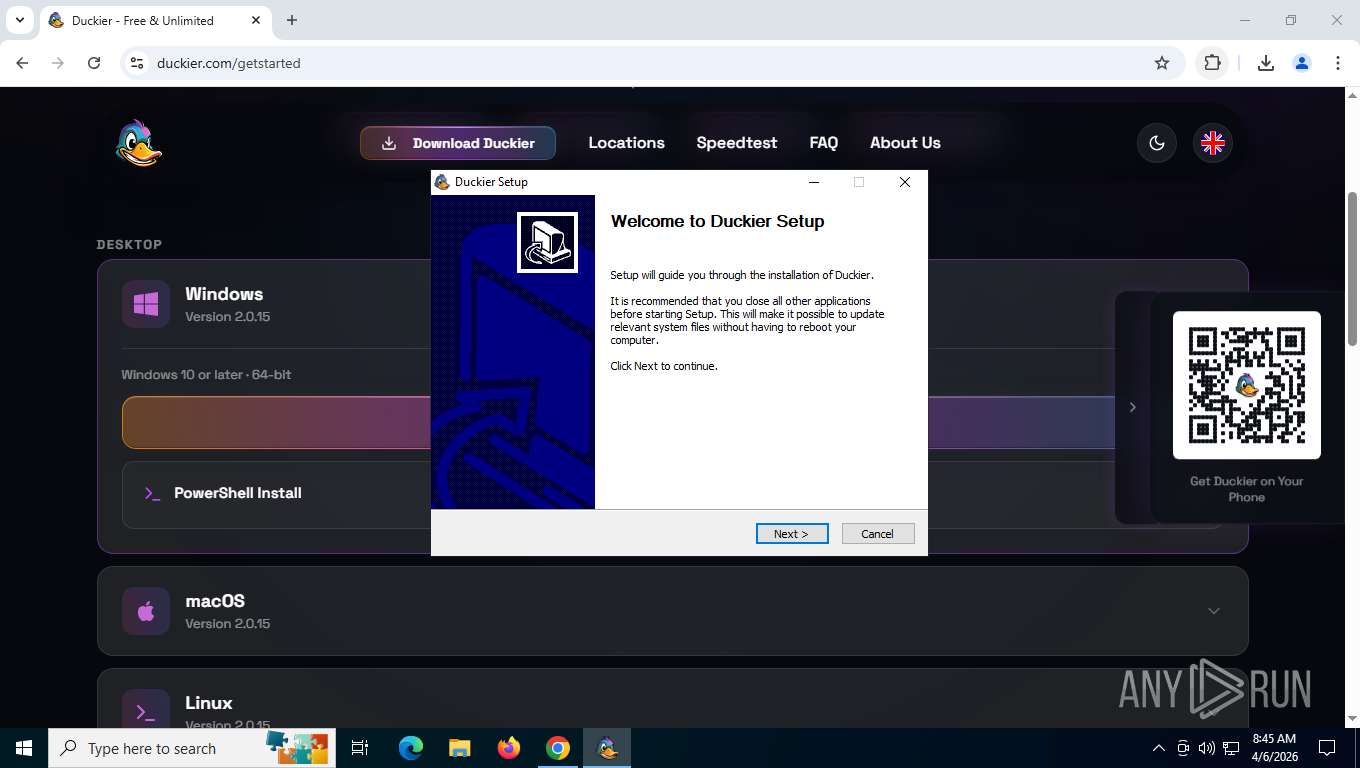The image size is (1360, 768).
Task: Close the Duckier Setup dialog
Action: pyautogui.click(x=905, y=182)
